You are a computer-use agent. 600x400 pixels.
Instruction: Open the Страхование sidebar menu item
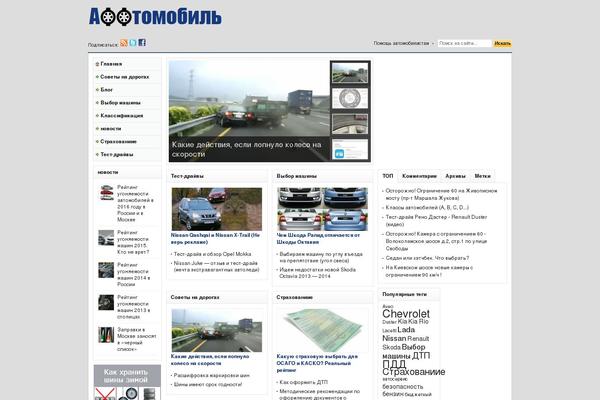click(x=118, y=141)
